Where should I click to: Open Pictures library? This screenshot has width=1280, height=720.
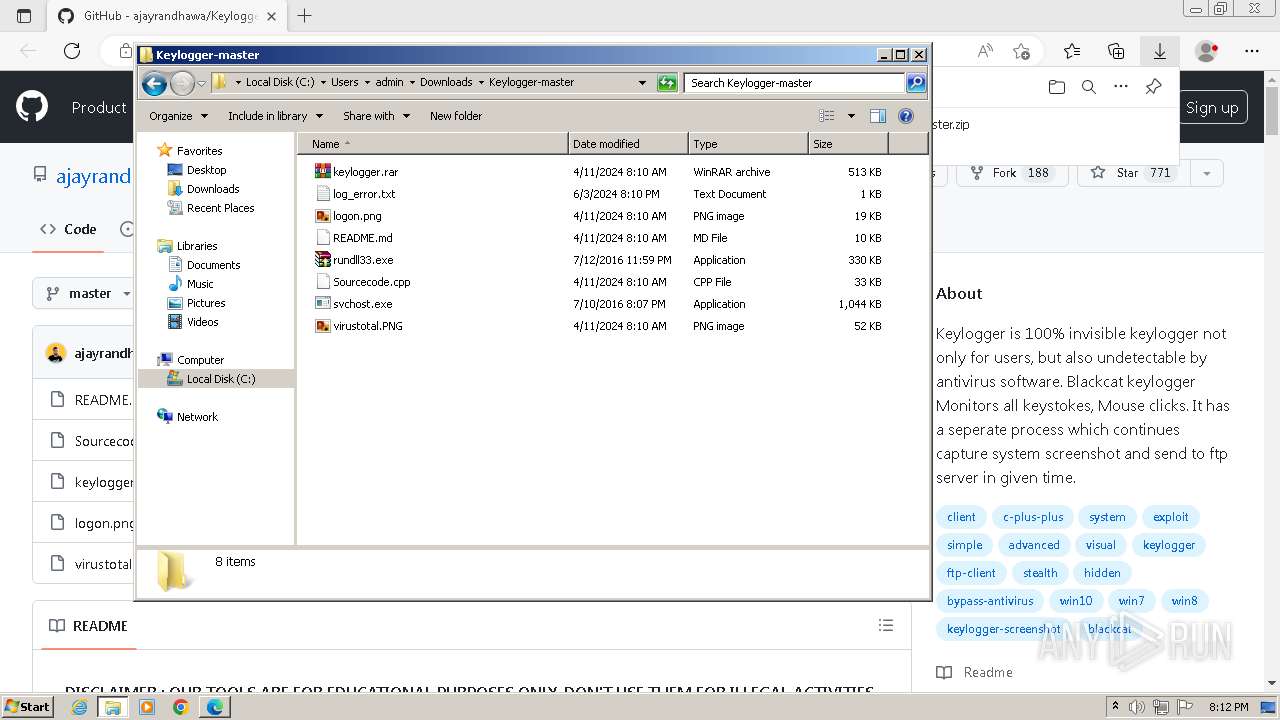(x=206, y=303)
